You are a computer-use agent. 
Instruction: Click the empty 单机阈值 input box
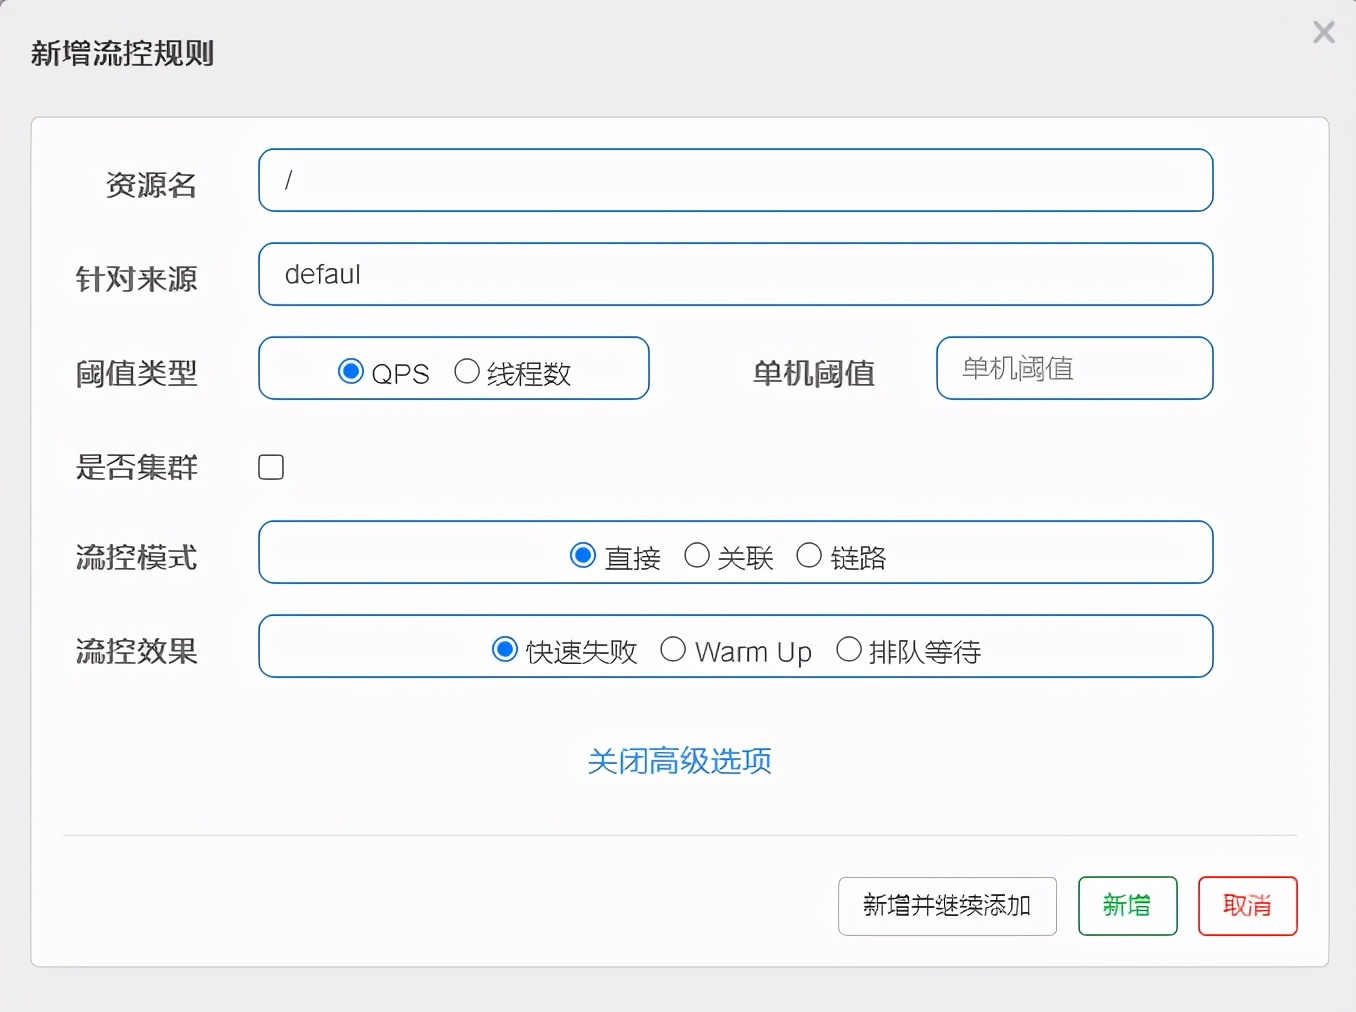[x=1074, y=368]
